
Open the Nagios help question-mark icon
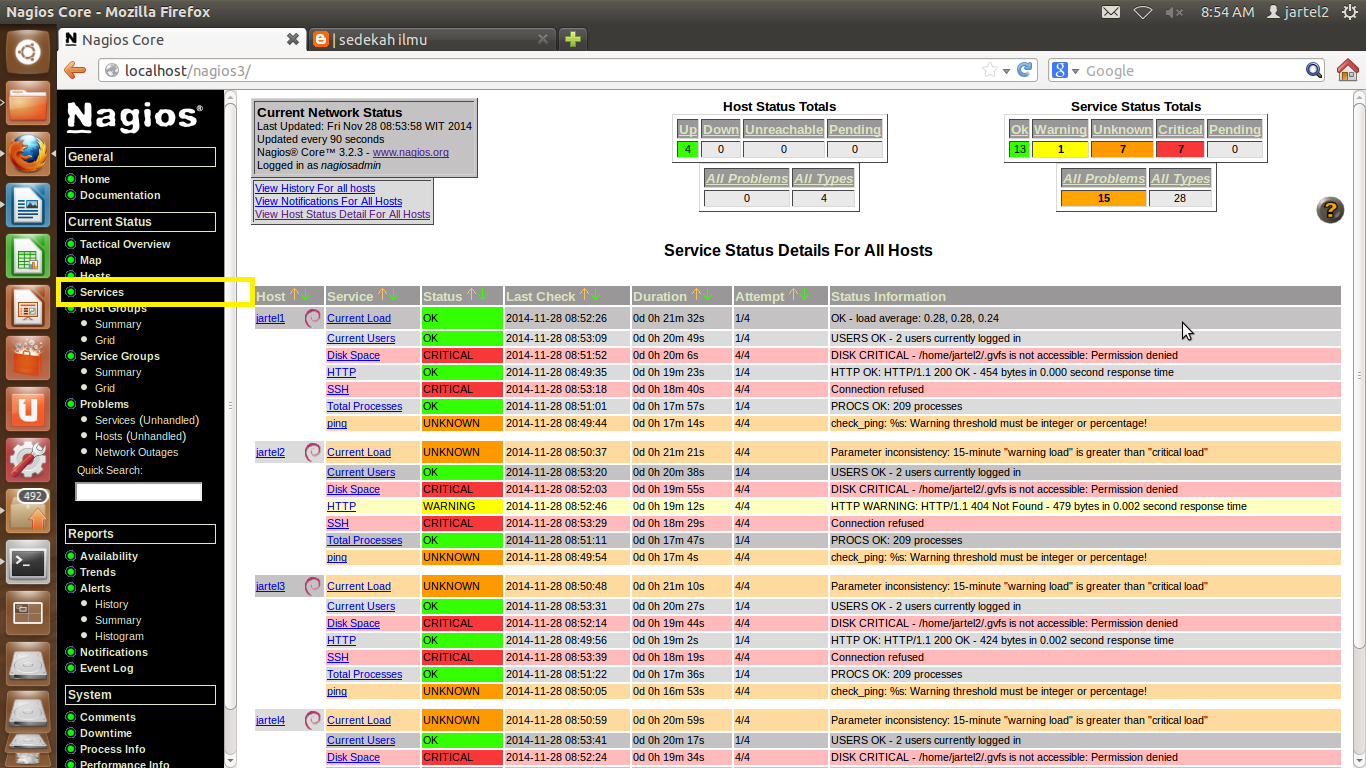tap(1330, 210)
